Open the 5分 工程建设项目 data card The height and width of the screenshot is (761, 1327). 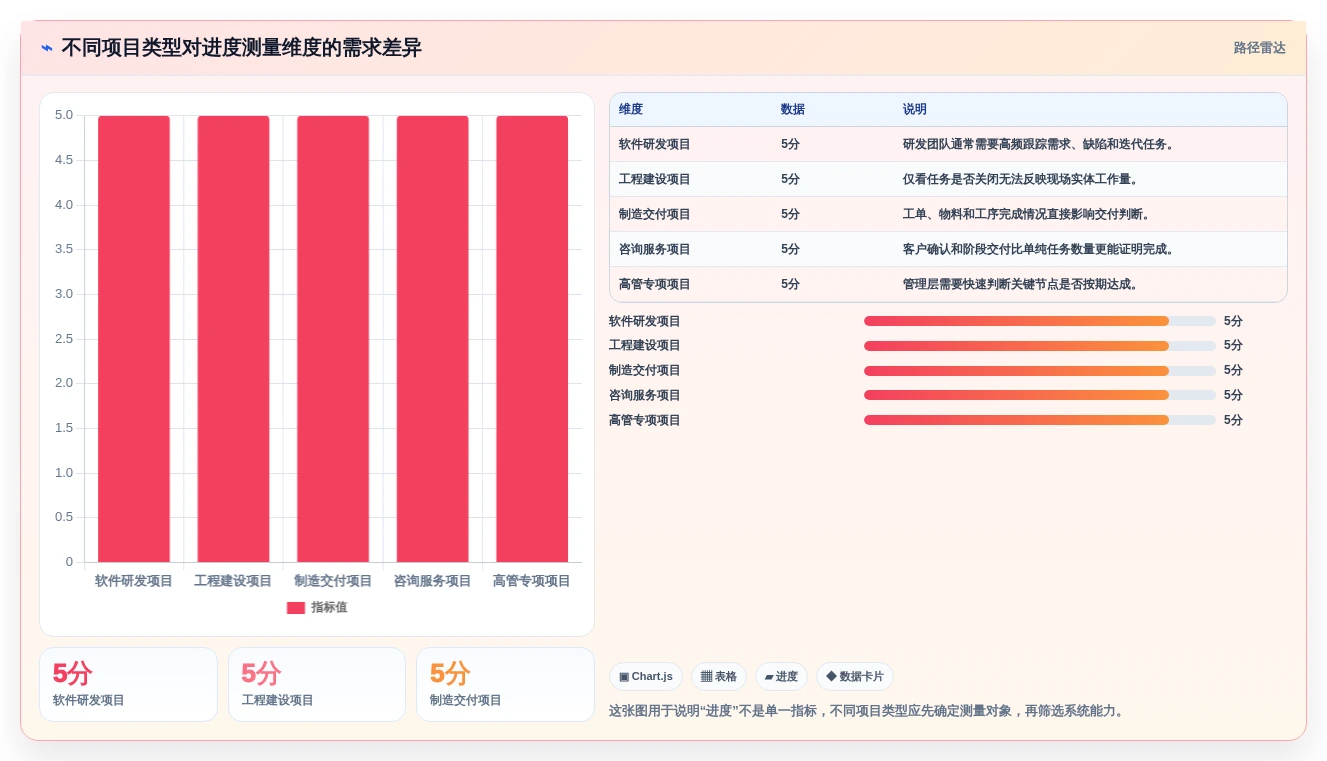tap(317, 684)
